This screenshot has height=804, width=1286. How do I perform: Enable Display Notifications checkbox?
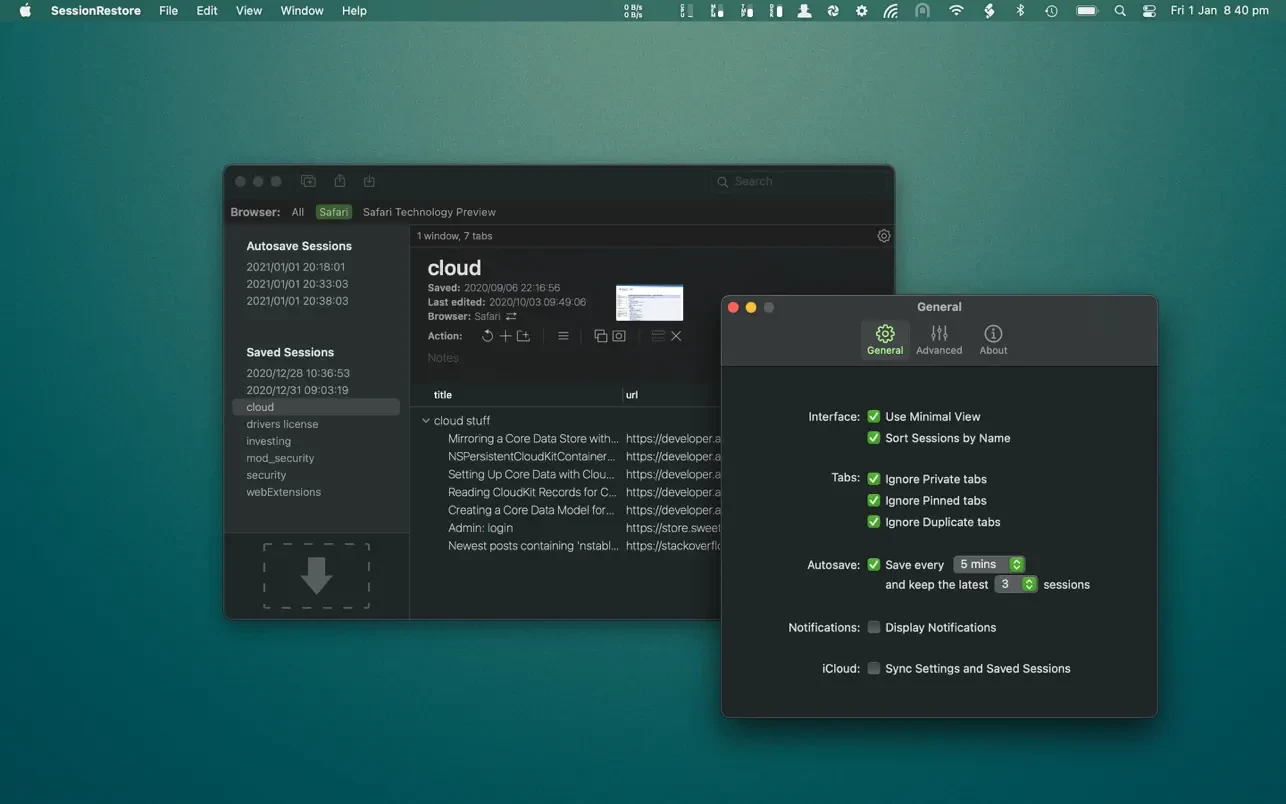[x=873, y=627]
